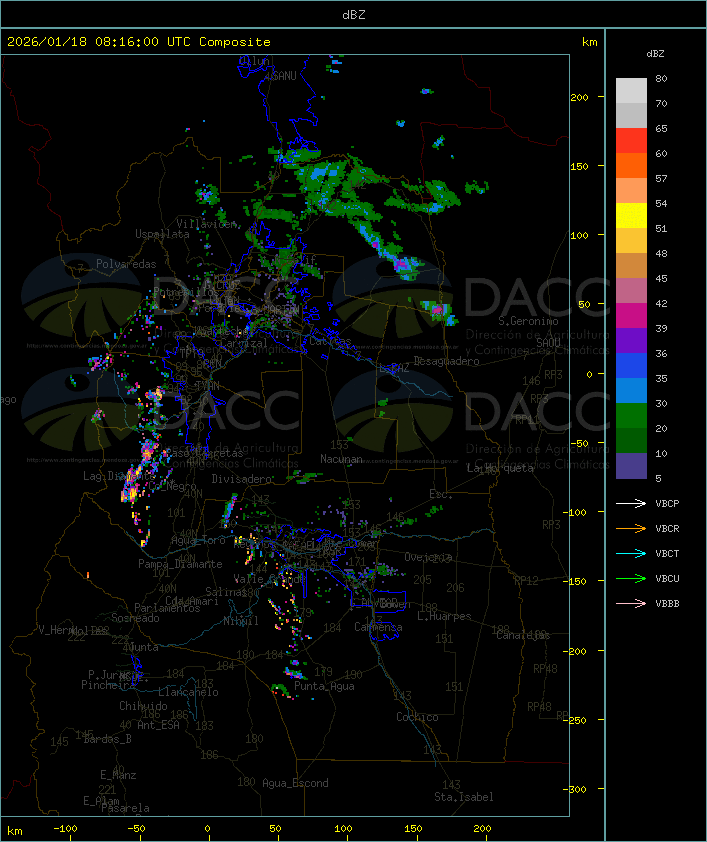Choose the bright green 30-20 dBZ swatch
Image resolution: width=707 pixels, height=842 pixels.
click(631, 416)
